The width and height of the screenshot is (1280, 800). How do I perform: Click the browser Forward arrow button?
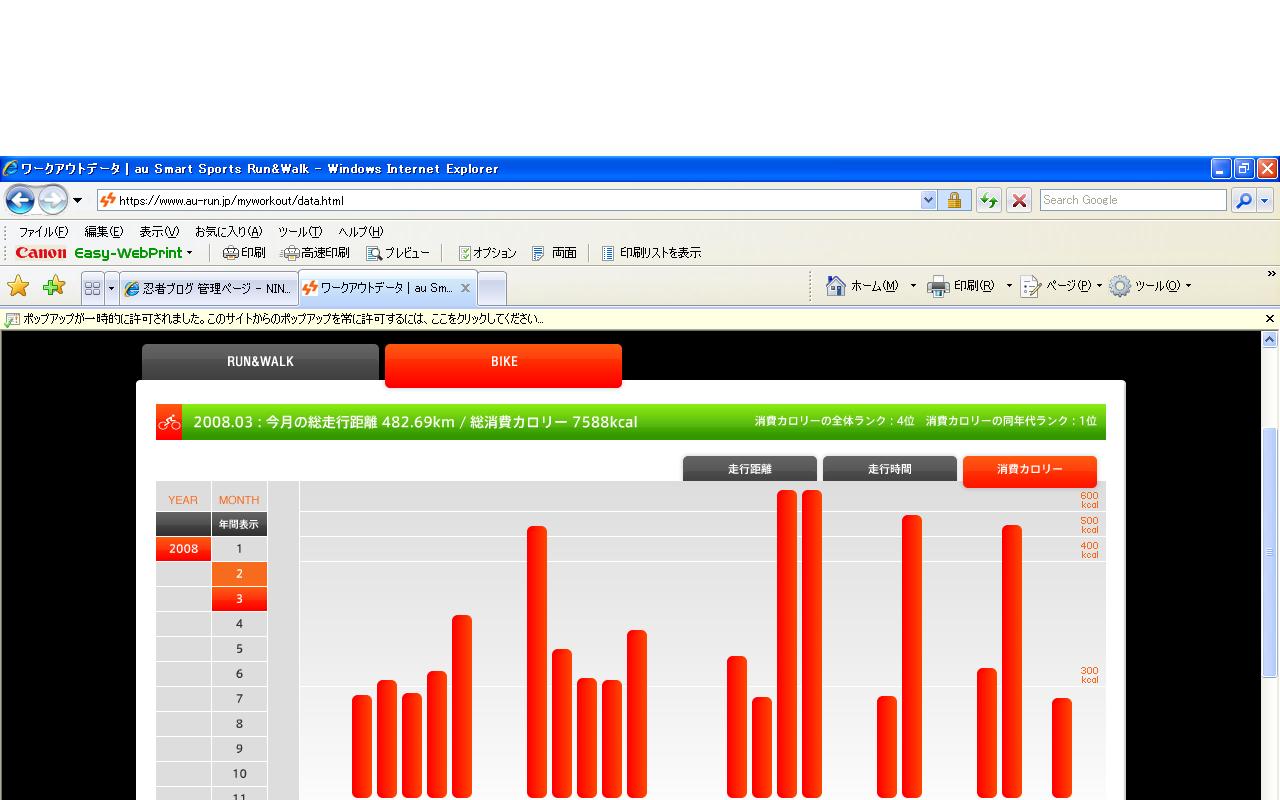(53, 200)
